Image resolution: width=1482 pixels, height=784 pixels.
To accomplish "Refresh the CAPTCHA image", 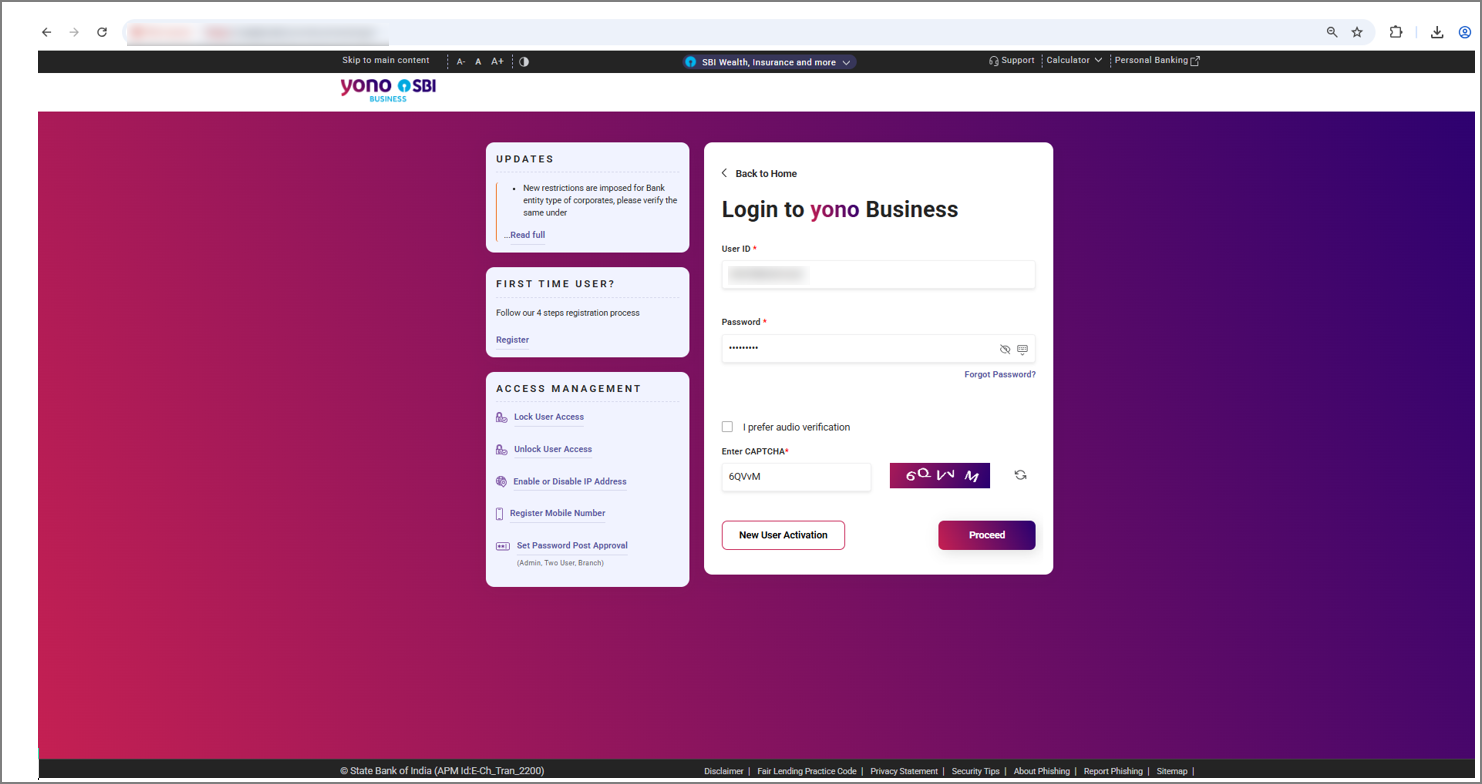I will click(1020, 475).
